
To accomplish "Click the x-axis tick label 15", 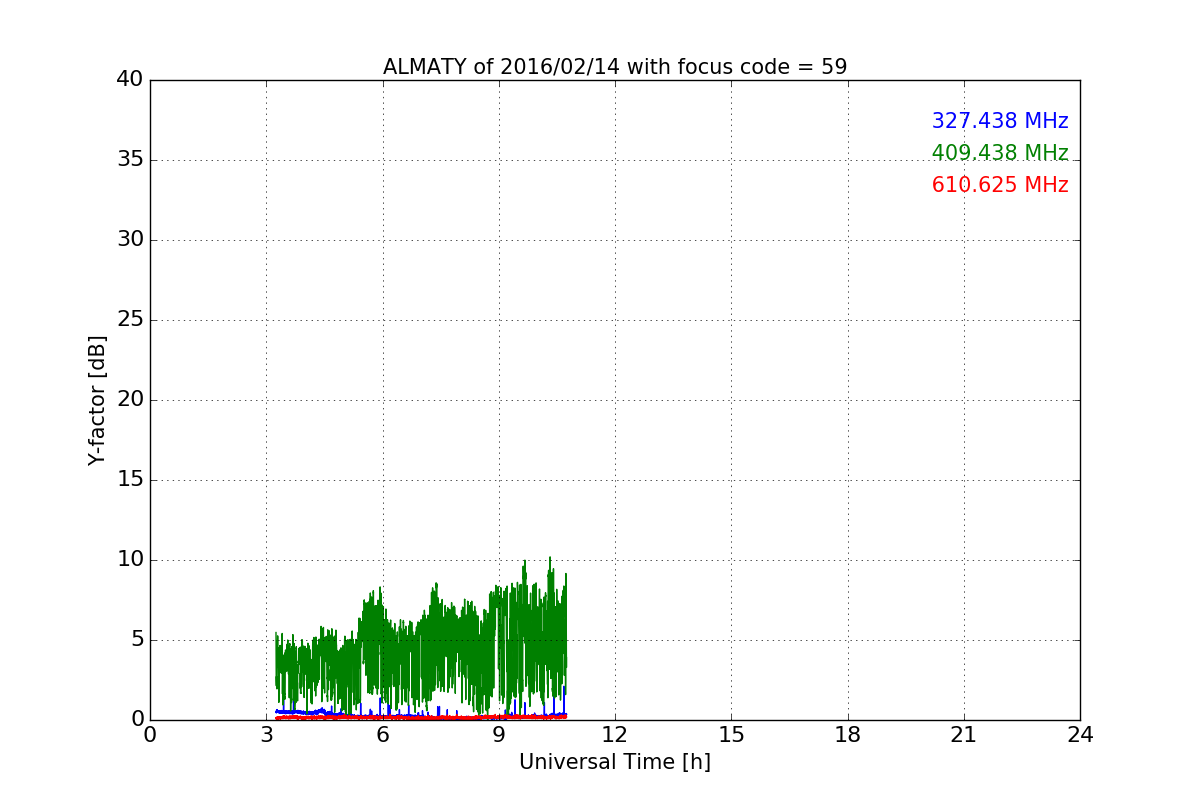I will coord(731,734).
